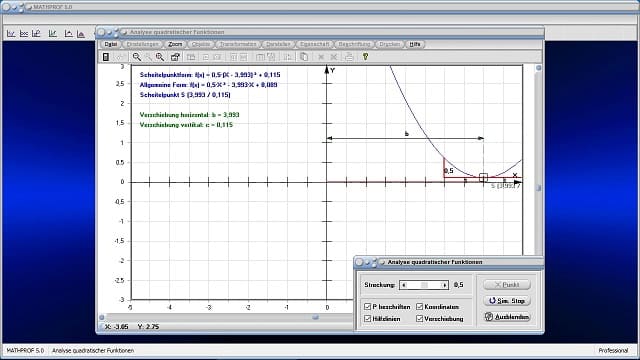640x360 pixels.
Task: Click the vertex marker square on the parabola
Action: click(483, 178)
